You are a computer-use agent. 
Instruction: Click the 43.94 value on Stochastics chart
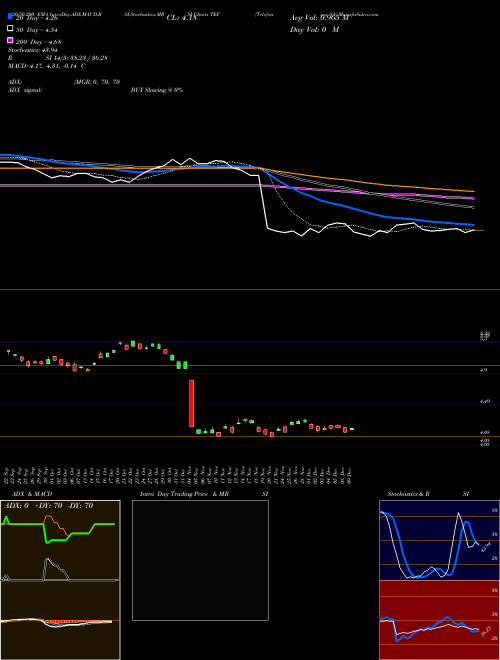pos(484,547)
